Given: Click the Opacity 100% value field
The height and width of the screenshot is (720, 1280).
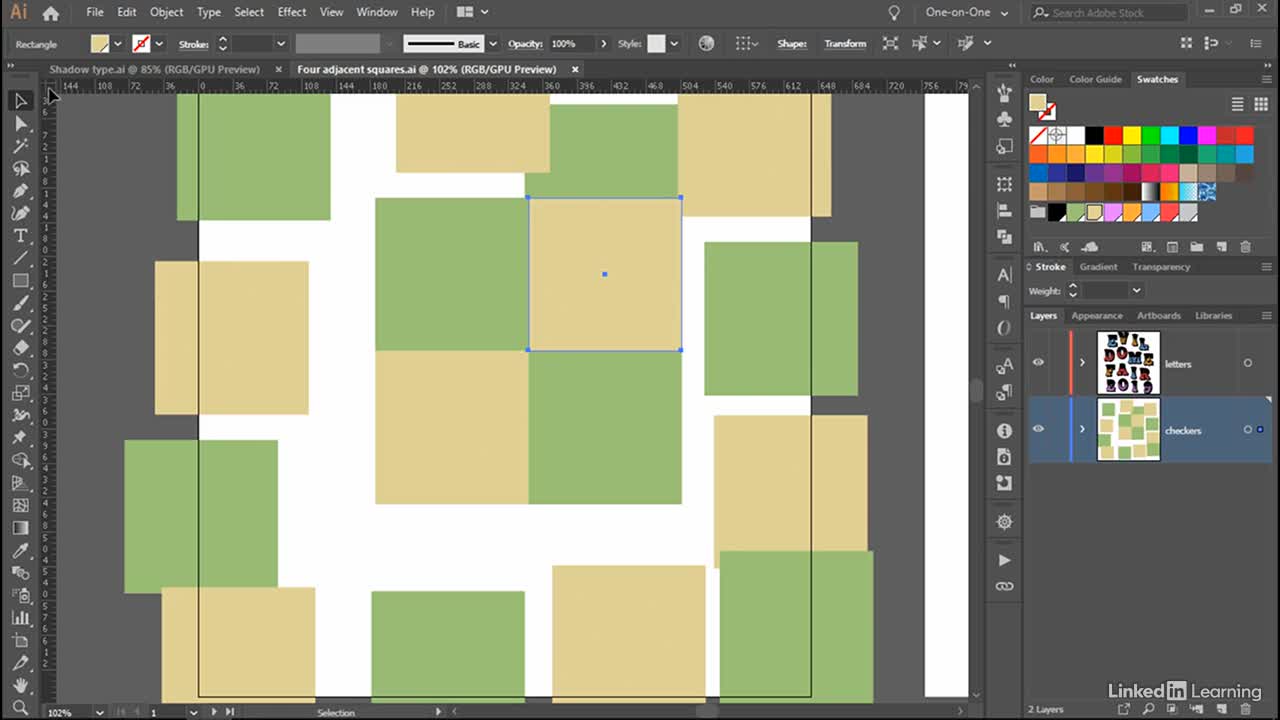Looking at the screenshot, I should tap(570, 44).
